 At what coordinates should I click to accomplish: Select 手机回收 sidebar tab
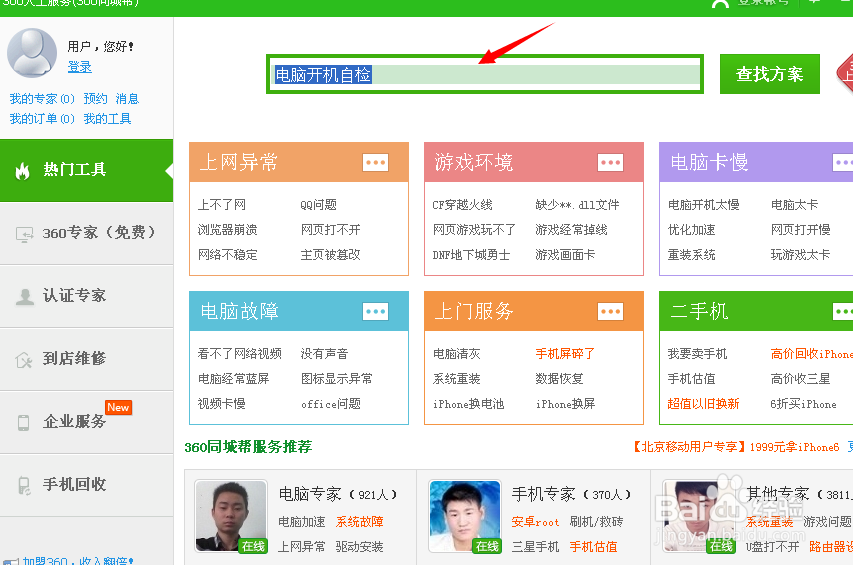tap(86, 485)
